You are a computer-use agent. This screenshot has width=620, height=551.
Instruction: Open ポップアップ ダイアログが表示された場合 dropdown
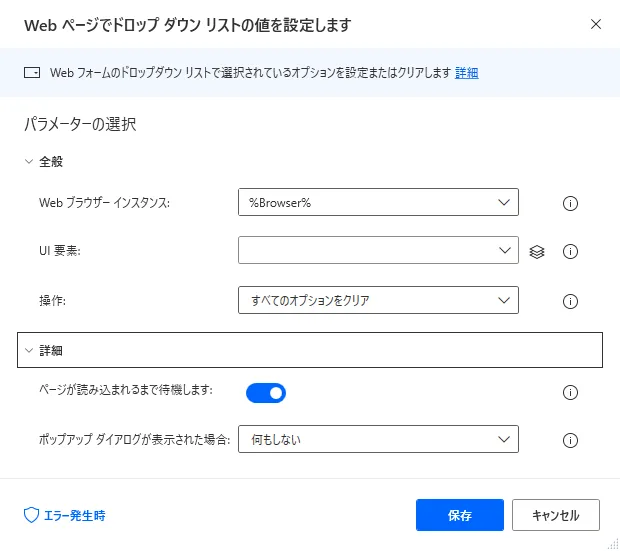(378, 439)
